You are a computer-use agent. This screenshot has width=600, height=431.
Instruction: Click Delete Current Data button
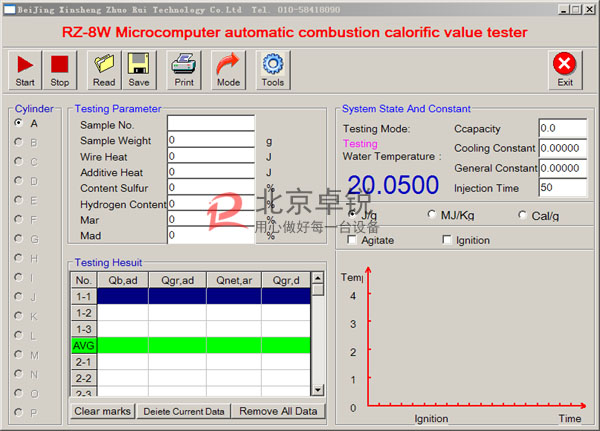click(184, 411)
